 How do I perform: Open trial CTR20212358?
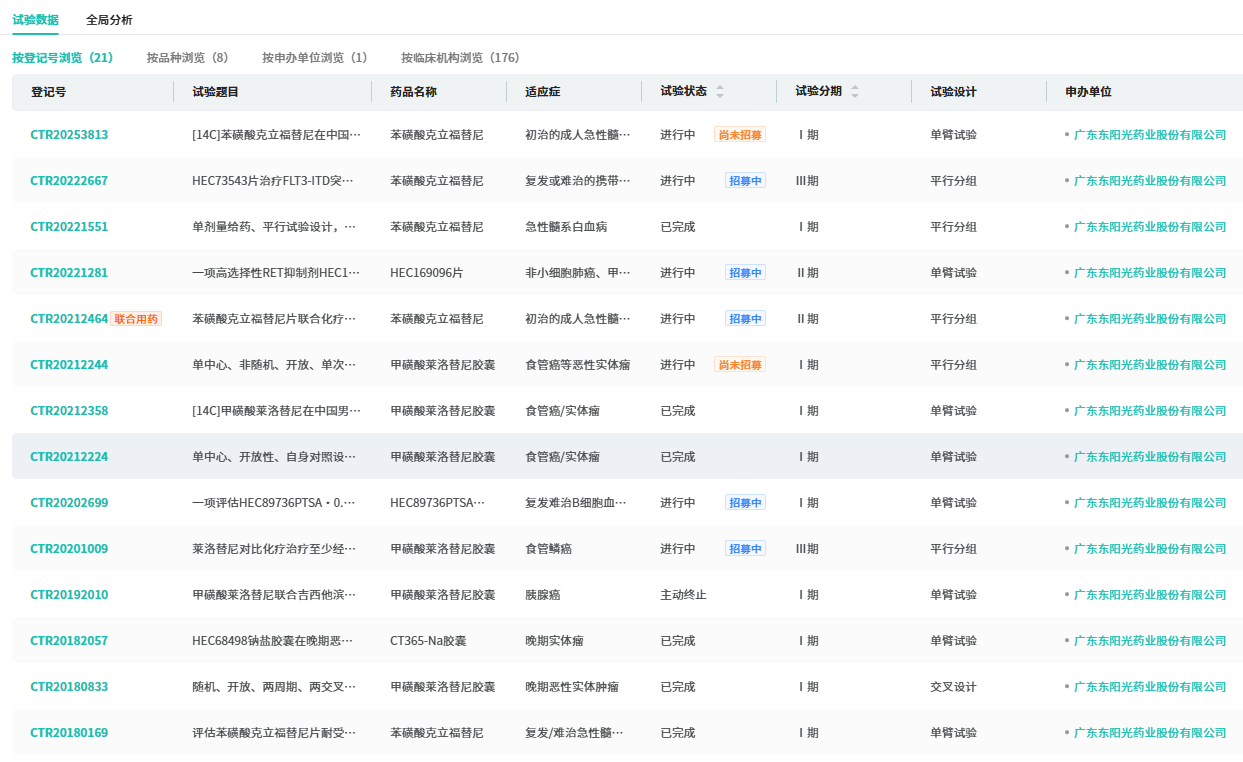[69, 411]
